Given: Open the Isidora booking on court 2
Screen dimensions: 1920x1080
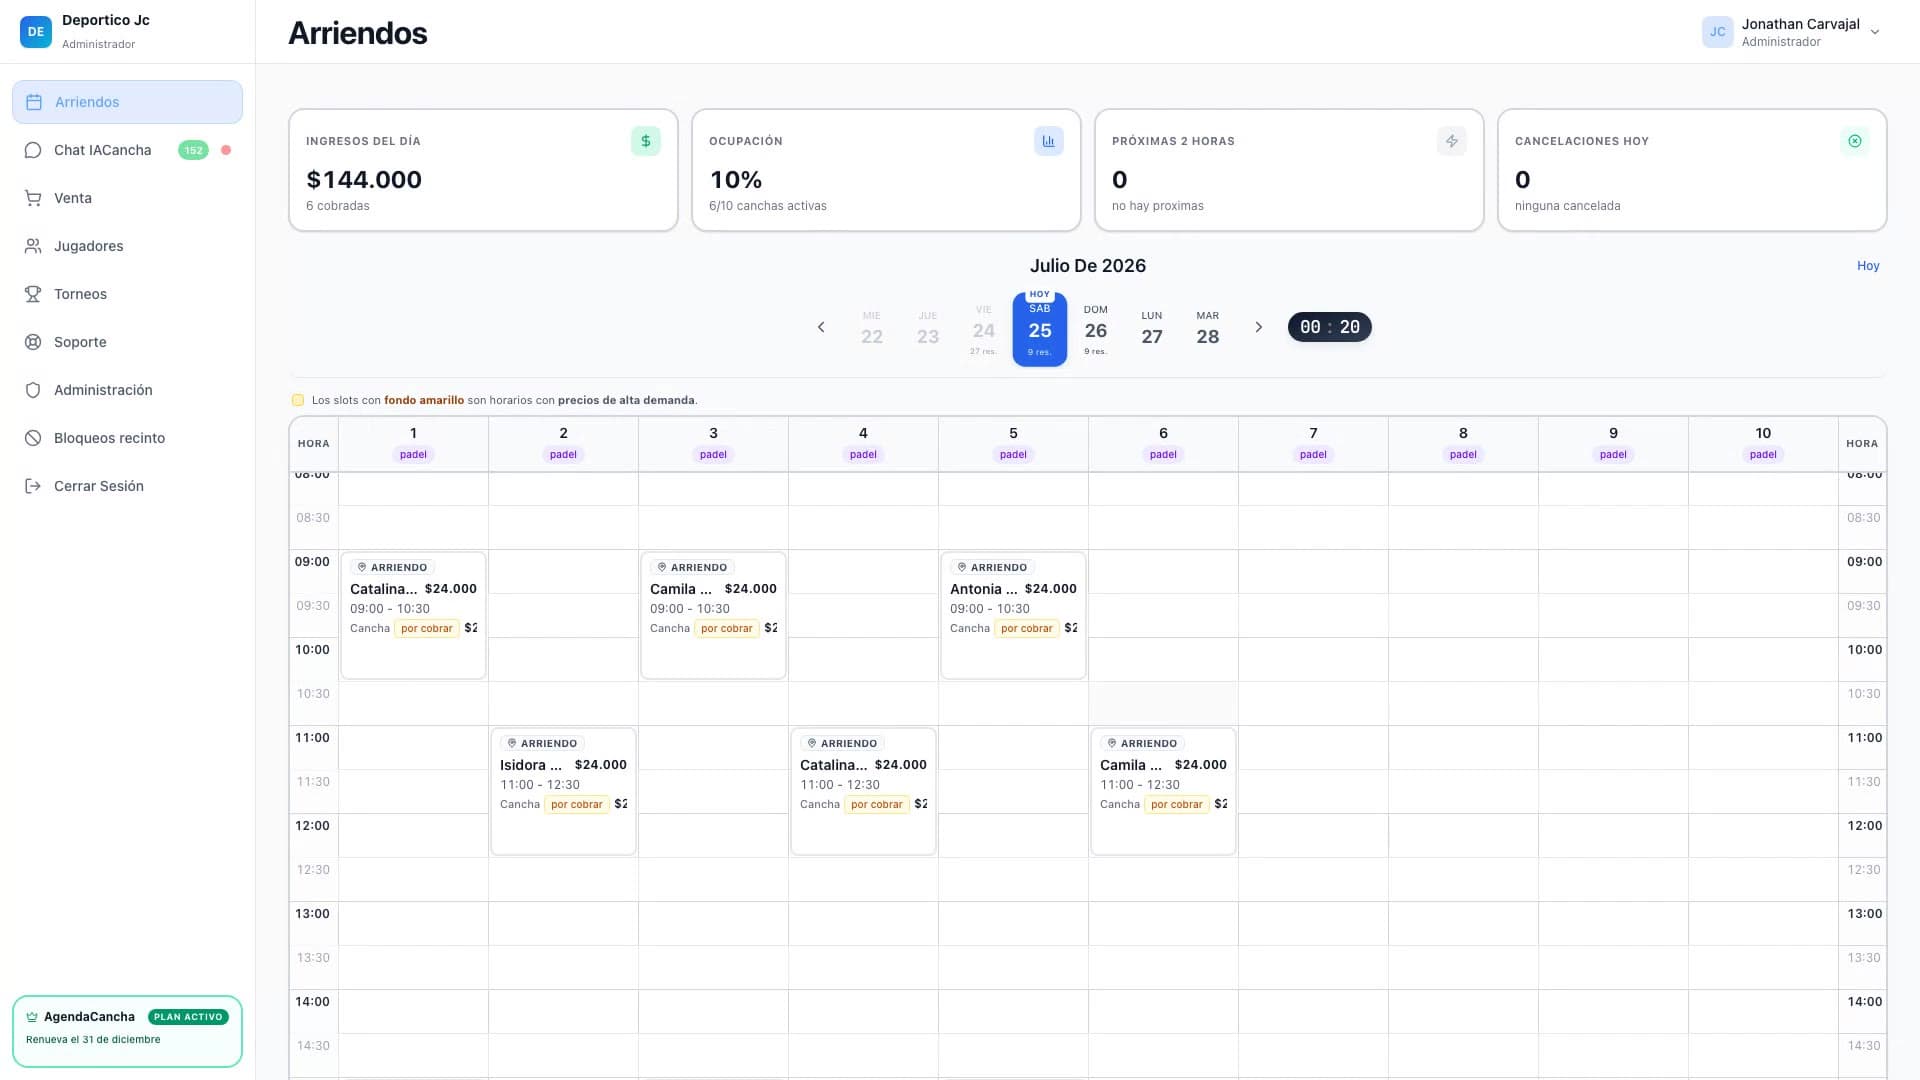Looking at the screenshot, I should click(x=563, y=791).
